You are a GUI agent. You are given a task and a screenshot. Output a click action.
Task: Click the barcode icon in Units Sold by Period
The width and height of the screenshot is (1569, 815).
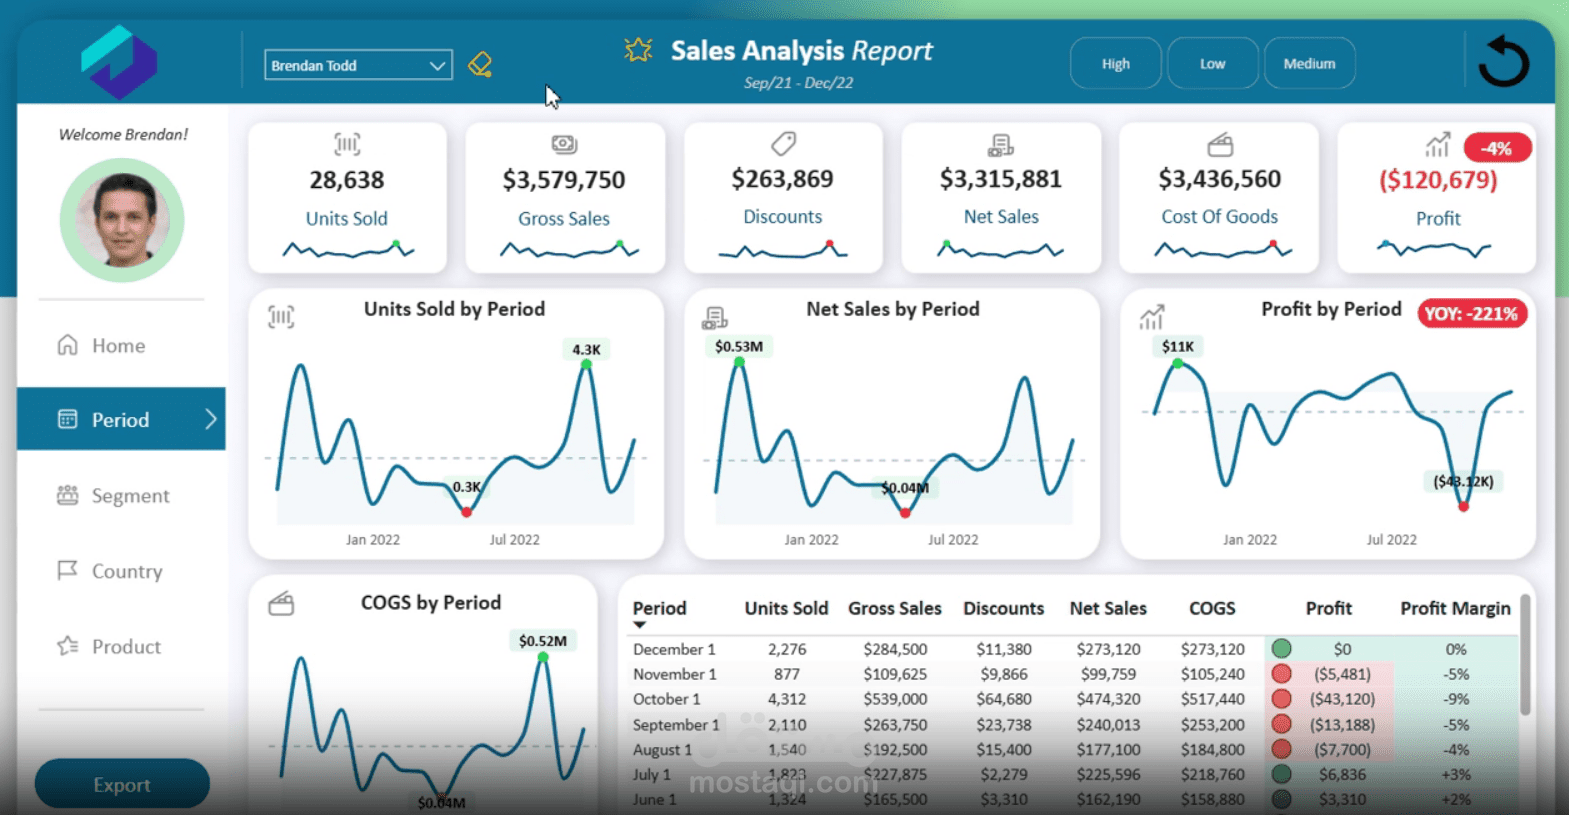pos(281,318)
